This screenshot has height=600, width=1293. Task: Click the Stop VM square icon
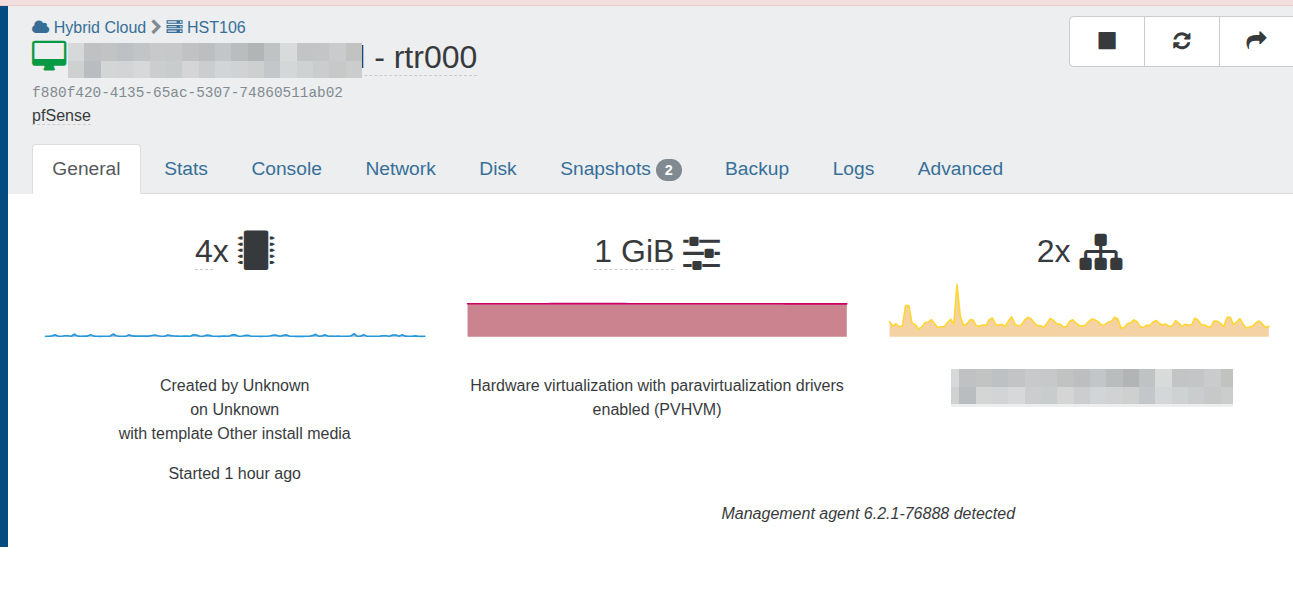[x=1106, y=41]
